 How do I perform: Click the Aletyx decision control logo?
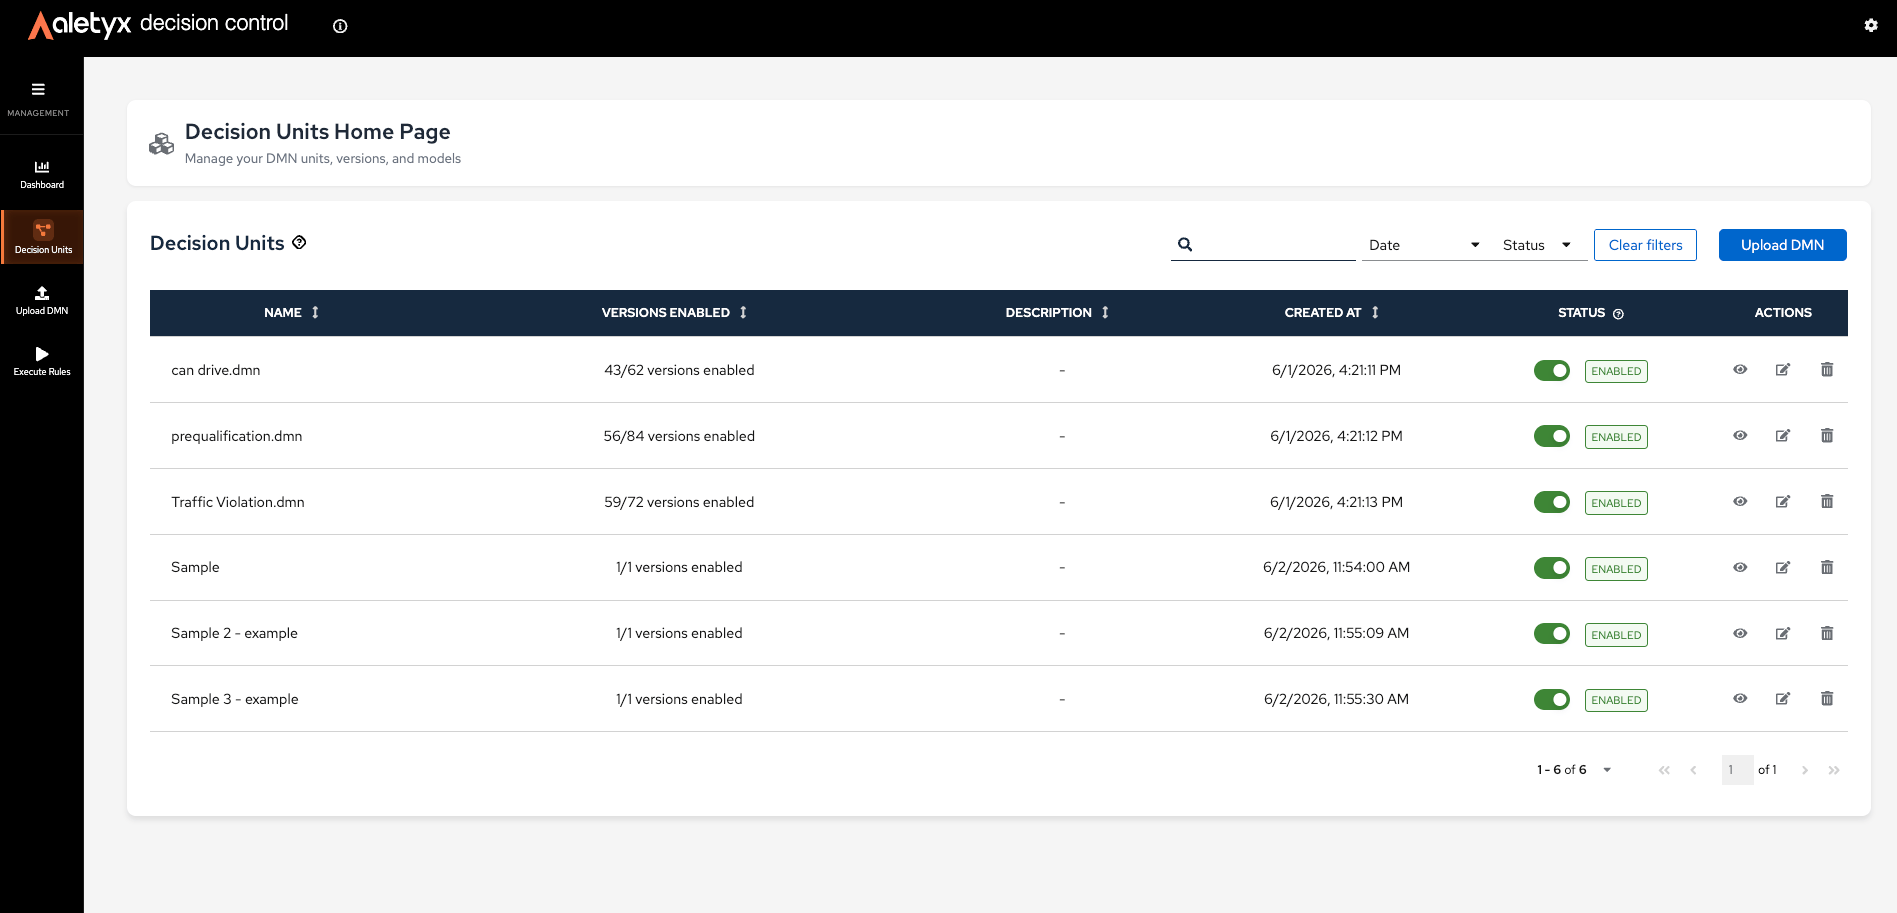158,24
